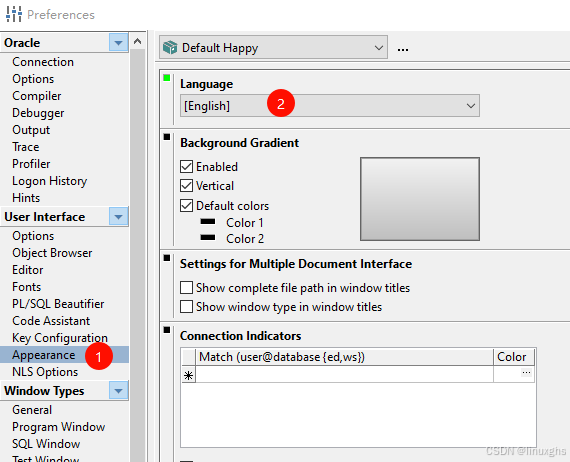This screenshot has height=462, width=570.
Task: Open the Default Happy preference set dropdown
Action: 273,47
